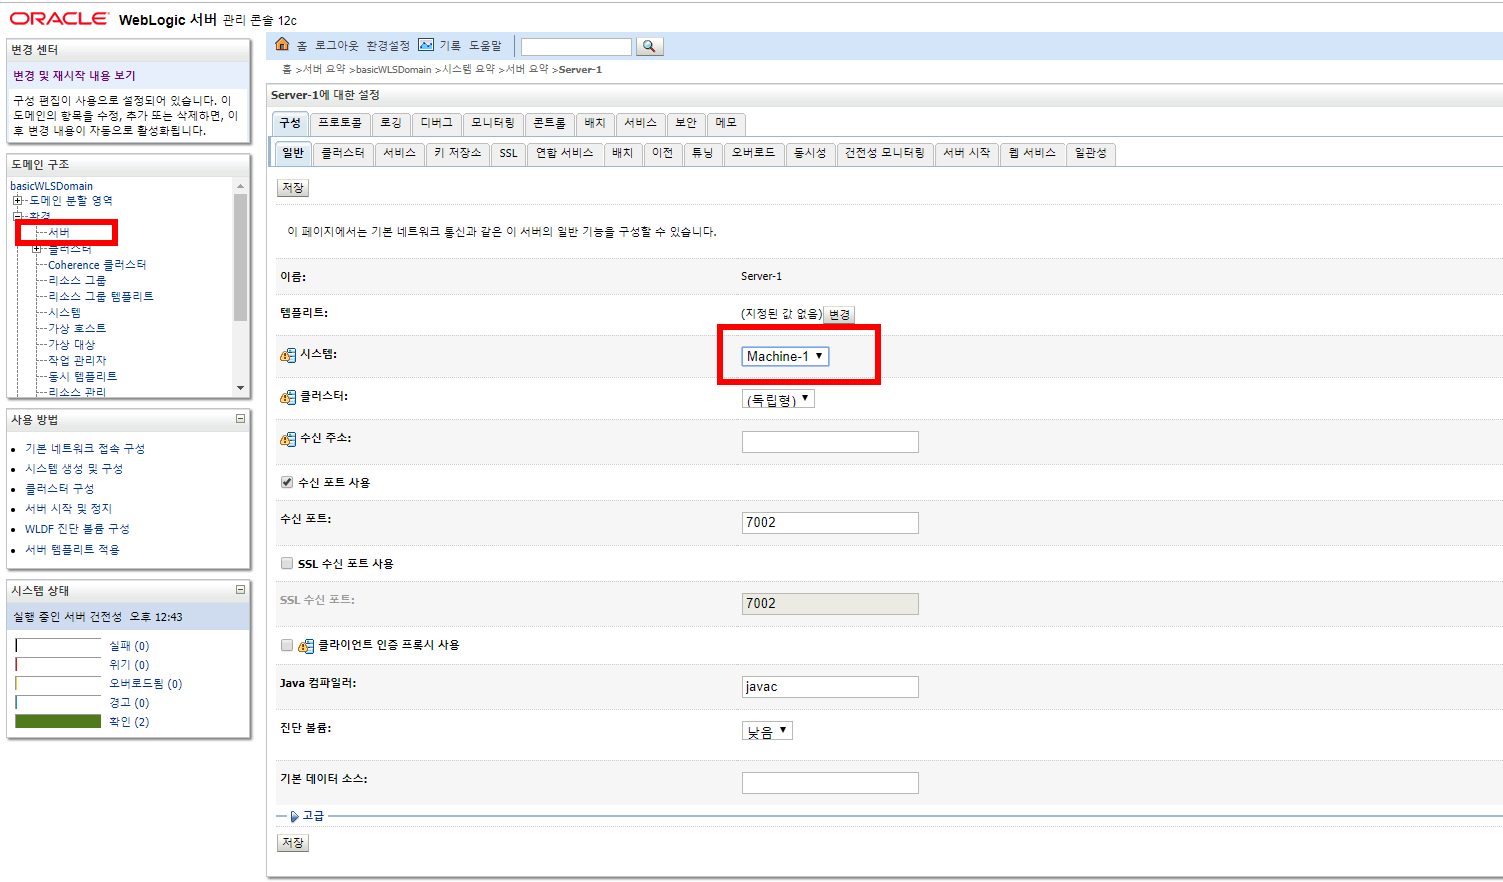The height and width of the screenshot is (882, 1503).
Task: Open 시스템 생성 및 구성 help link
Action: tap(74, 469)
